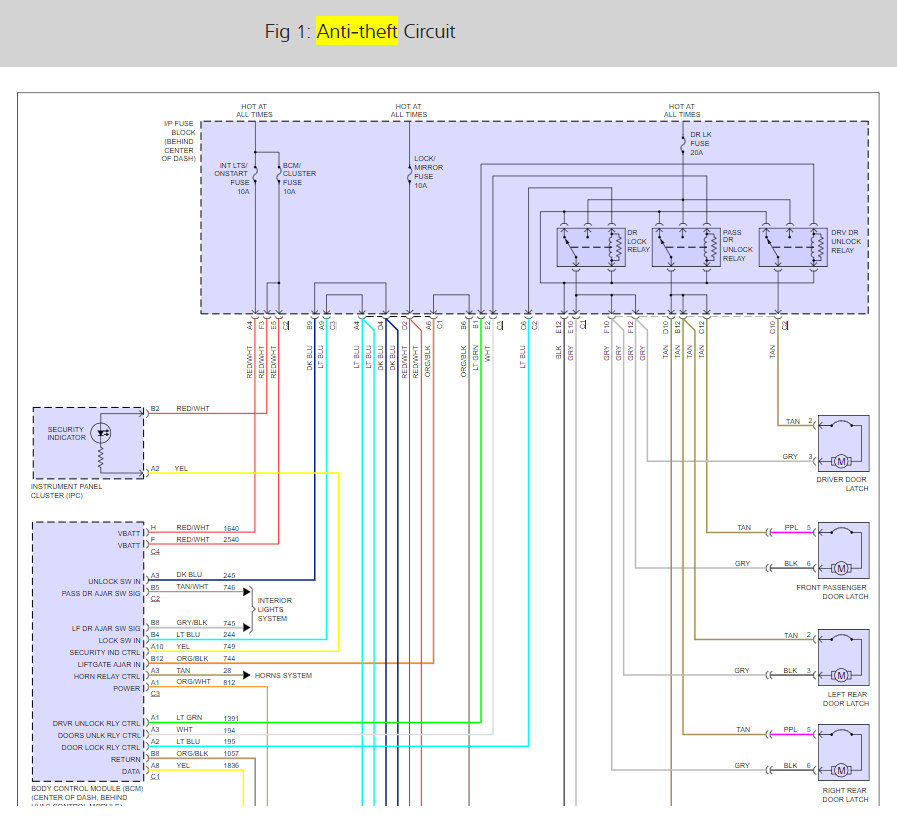Viewport: 897px width, 823px height.
Task: Select the DR LOCK RELAY switch symbol
Action: [x=591, y=247]
